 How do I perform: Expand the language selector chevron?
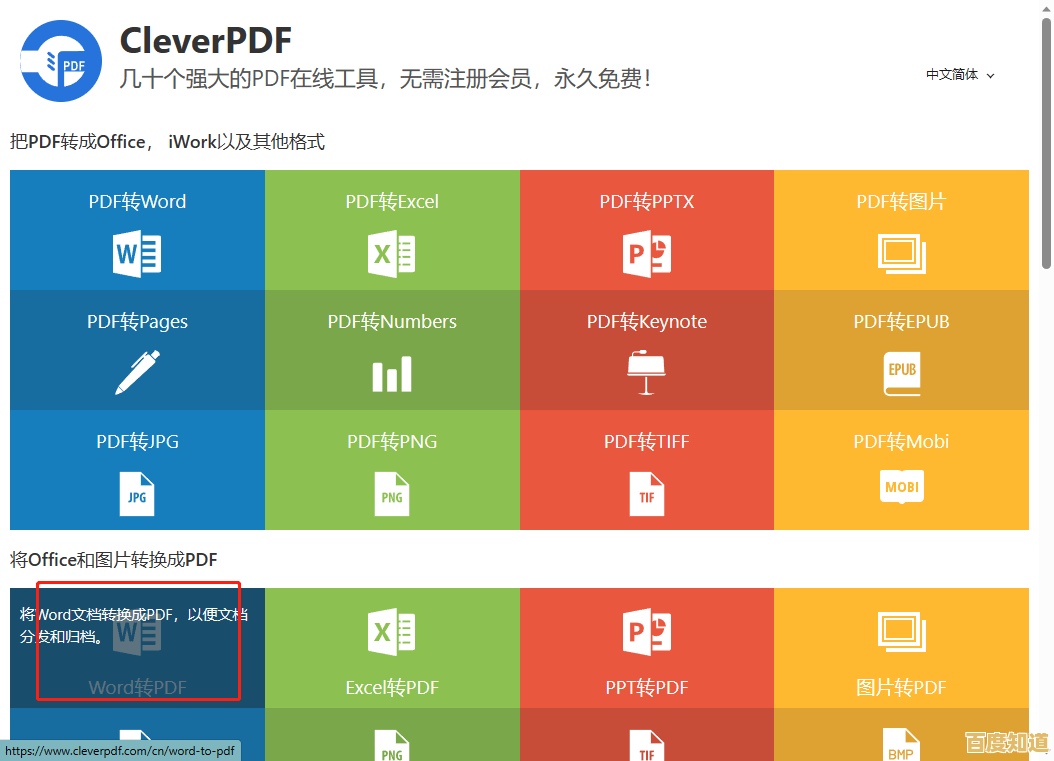(990, 75)
